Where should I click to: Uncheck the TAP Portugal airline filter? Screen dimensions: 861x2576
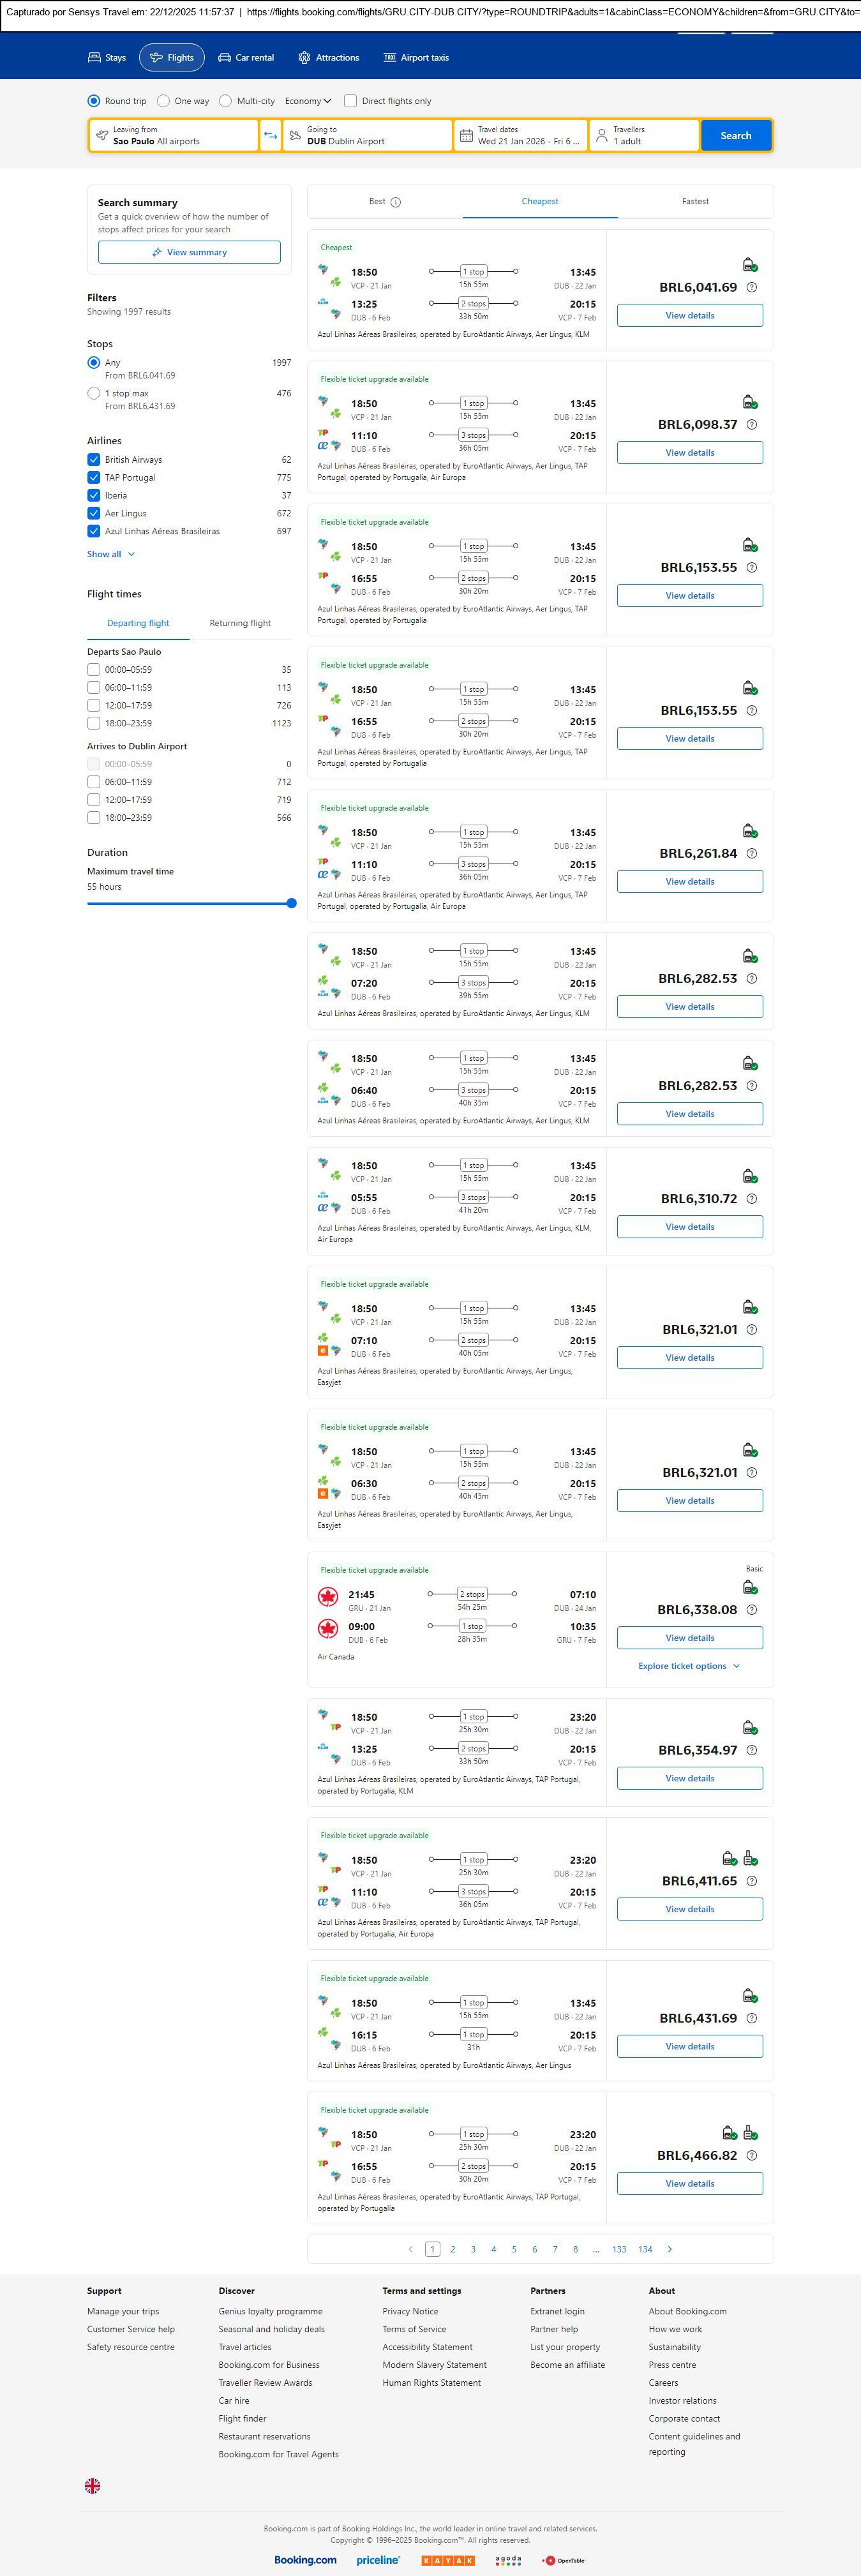94,478
